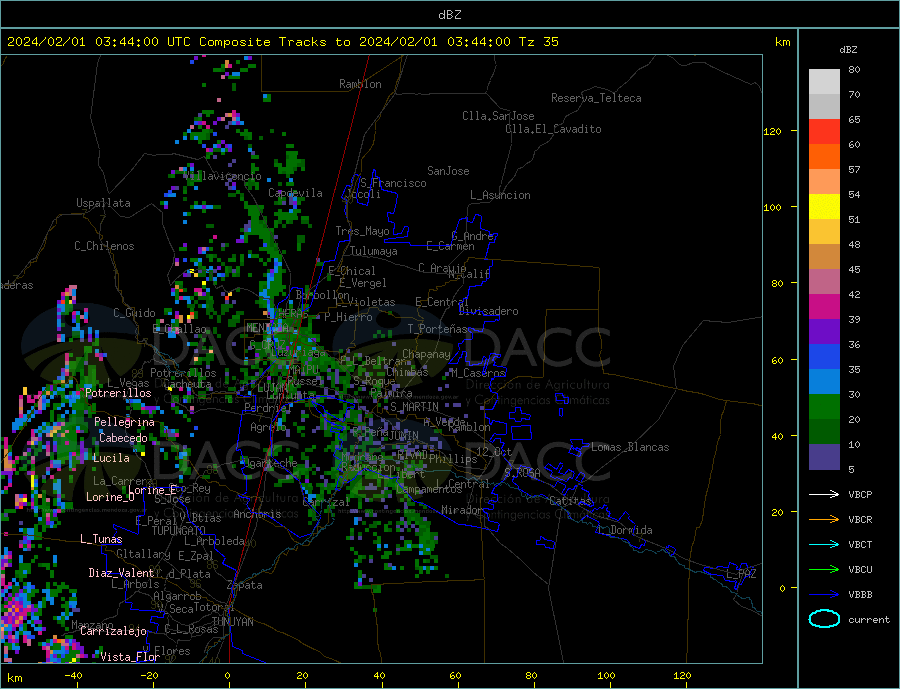
Task: Click the L_PAZ place label
Action: [x=742, y=574]
